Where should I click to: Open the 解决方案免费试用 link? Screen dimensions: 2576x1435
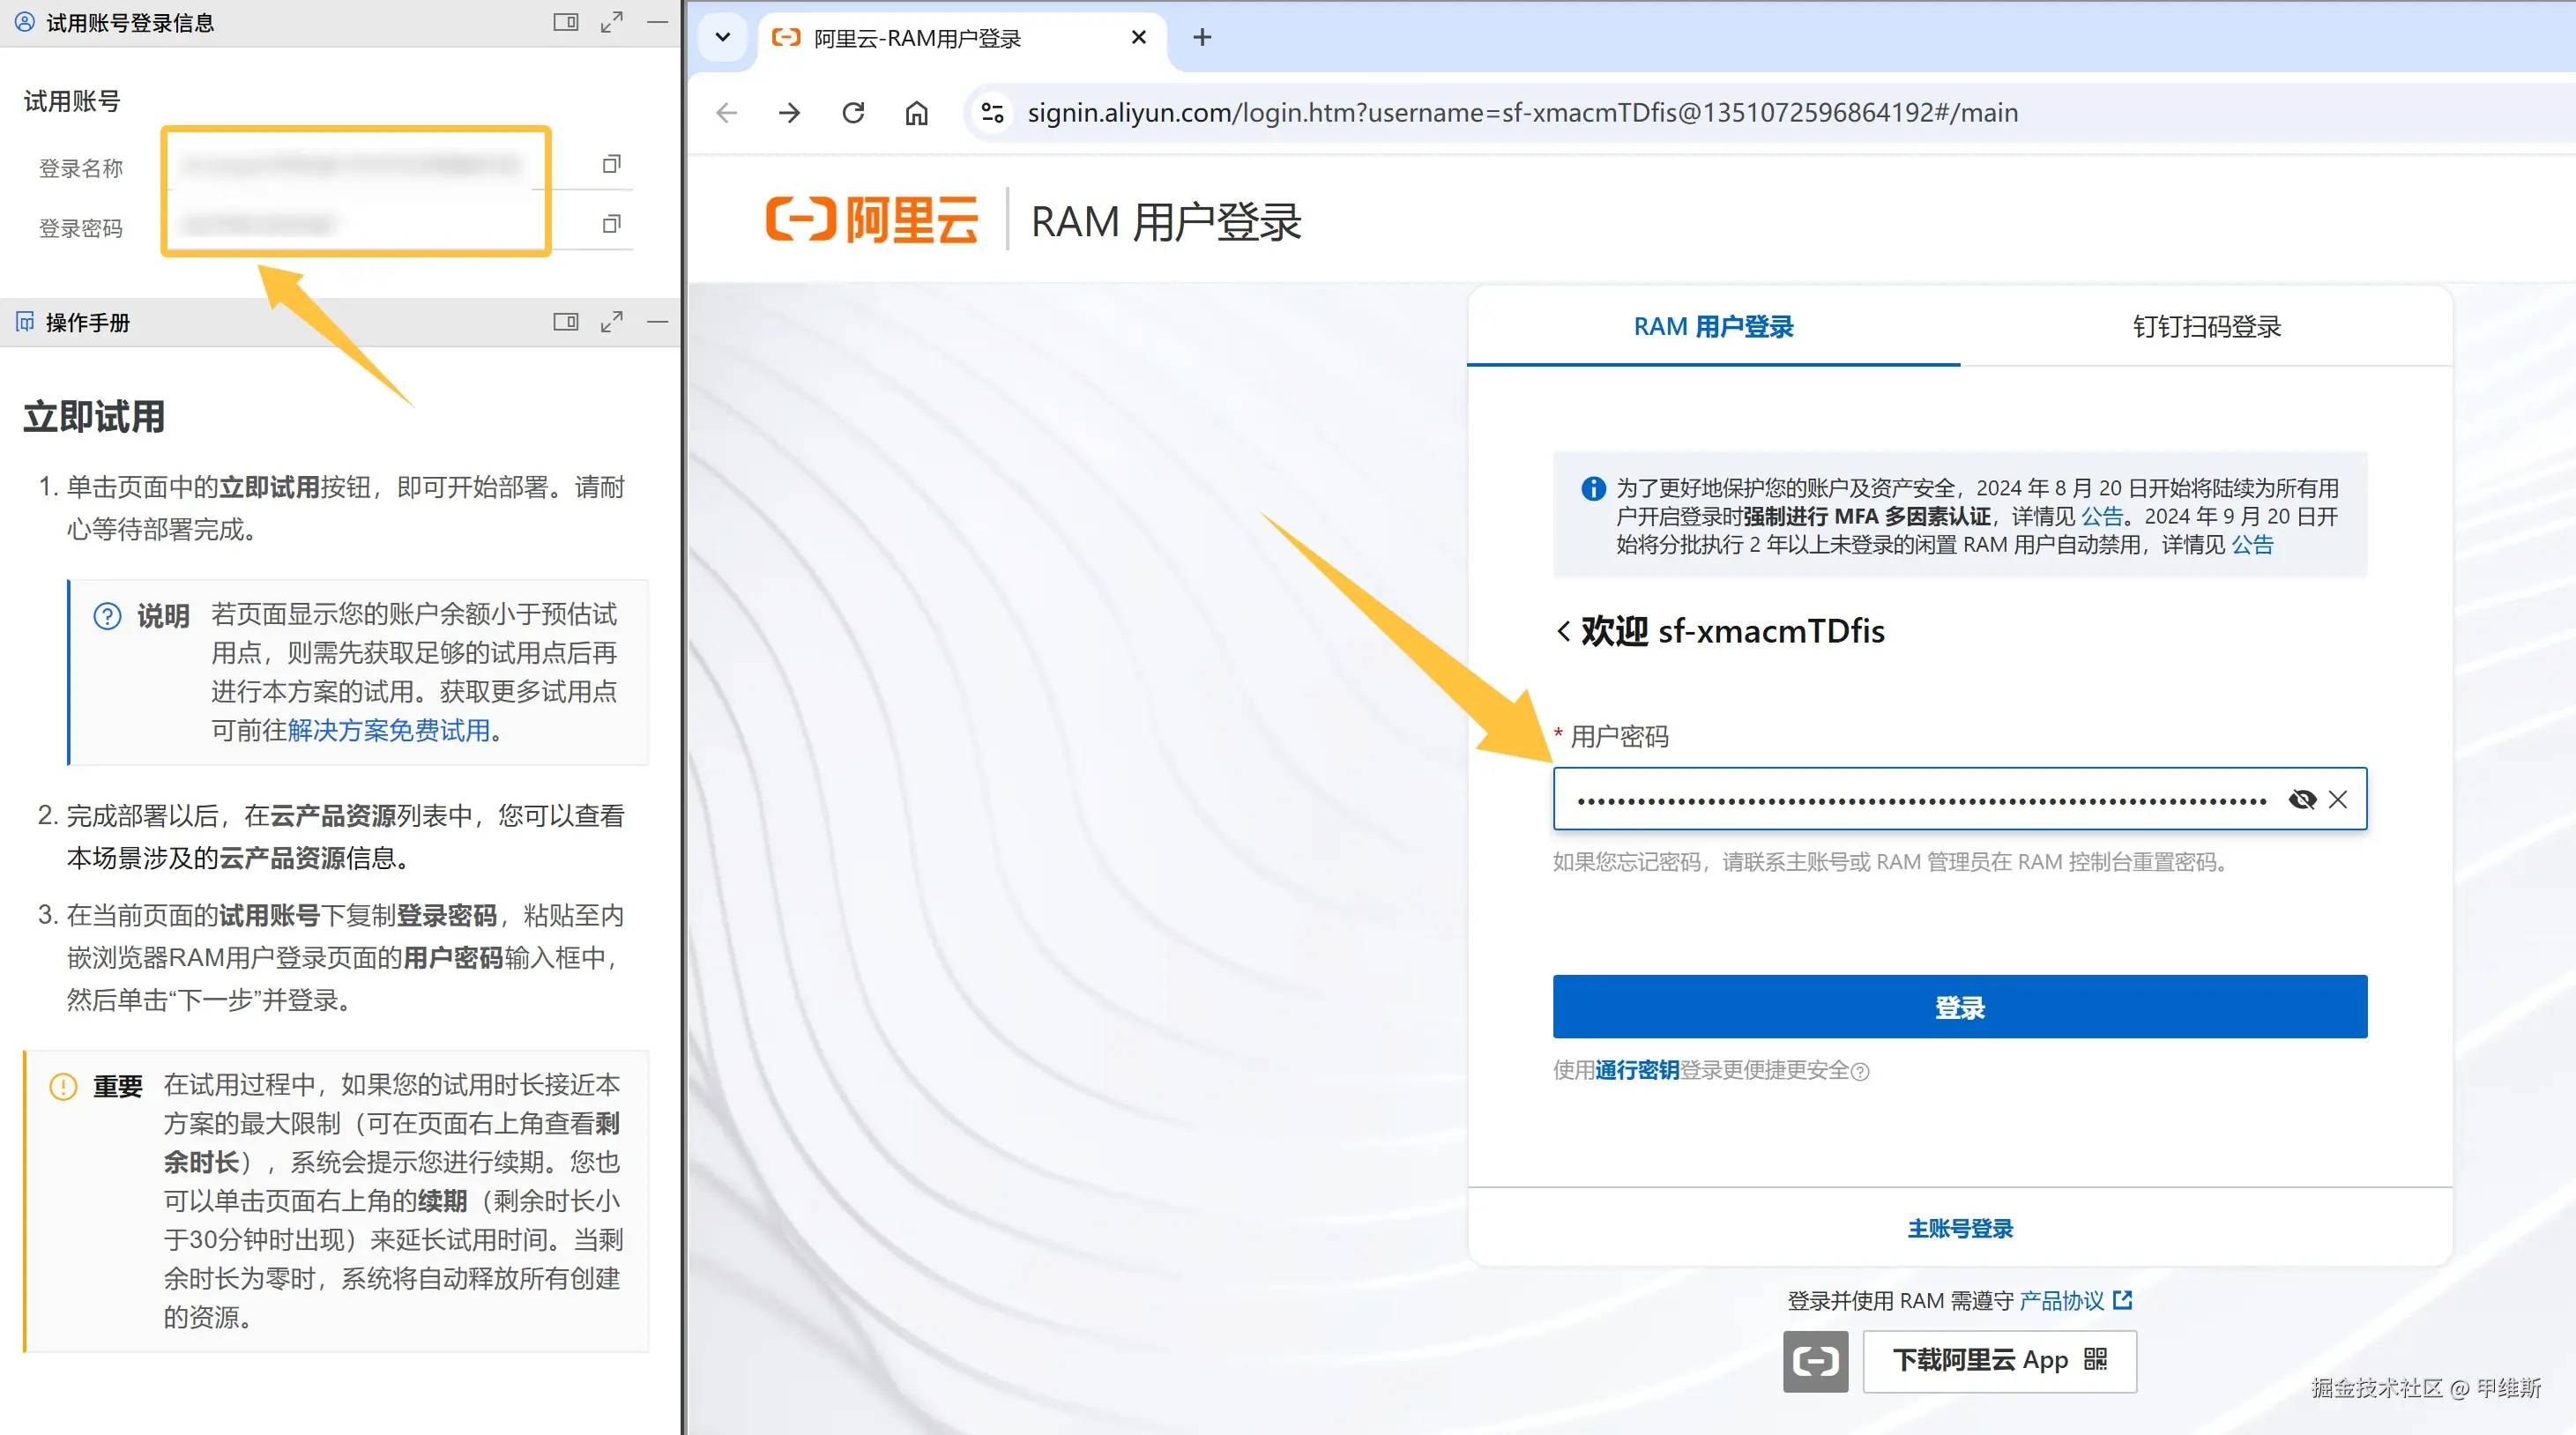pyautogui.click(x=388, y=730)
